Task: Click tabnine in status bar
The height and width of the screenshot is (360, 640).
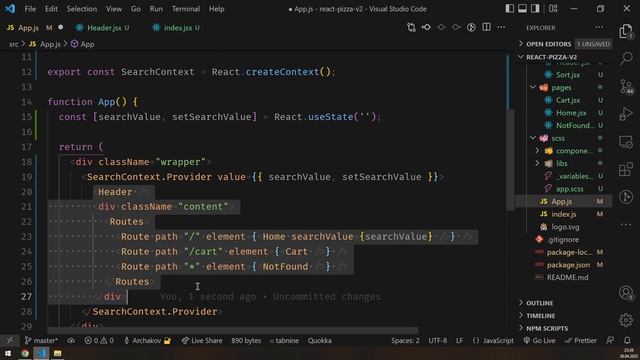Action: 284,340
